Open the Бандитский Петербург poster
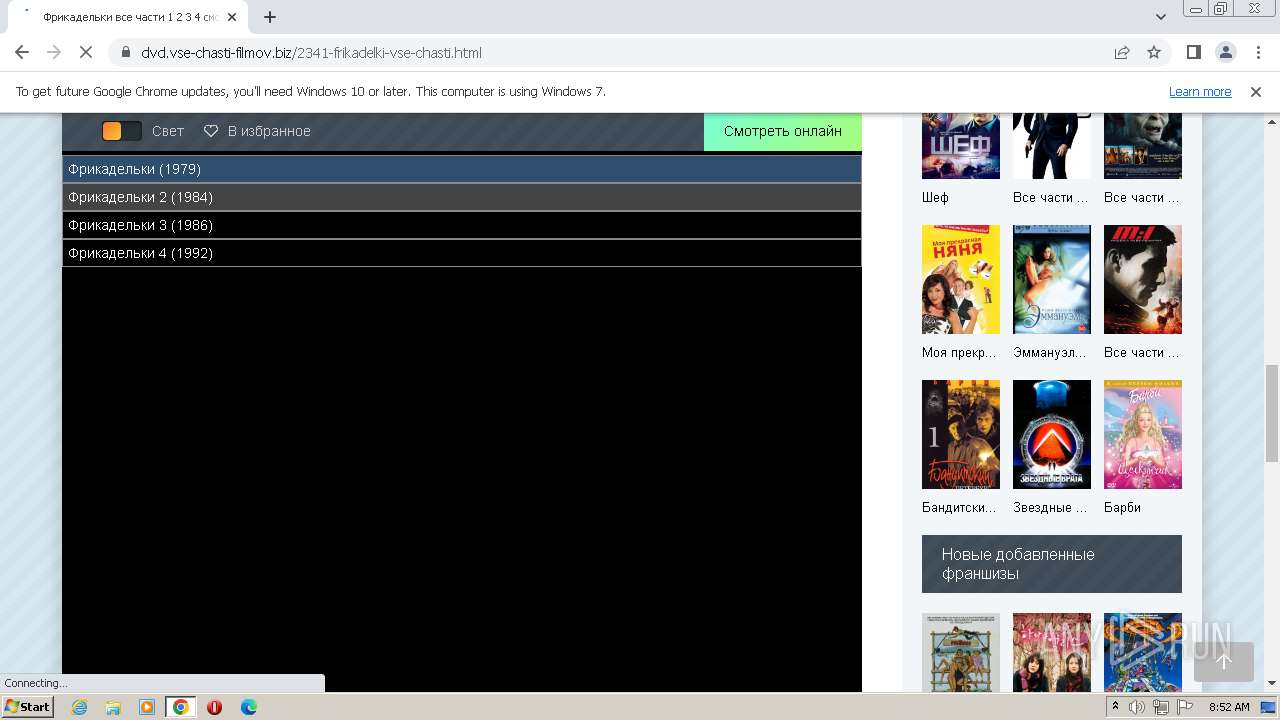The height and width of the screenshot is (720, 1280). click(x=961, y=434)
